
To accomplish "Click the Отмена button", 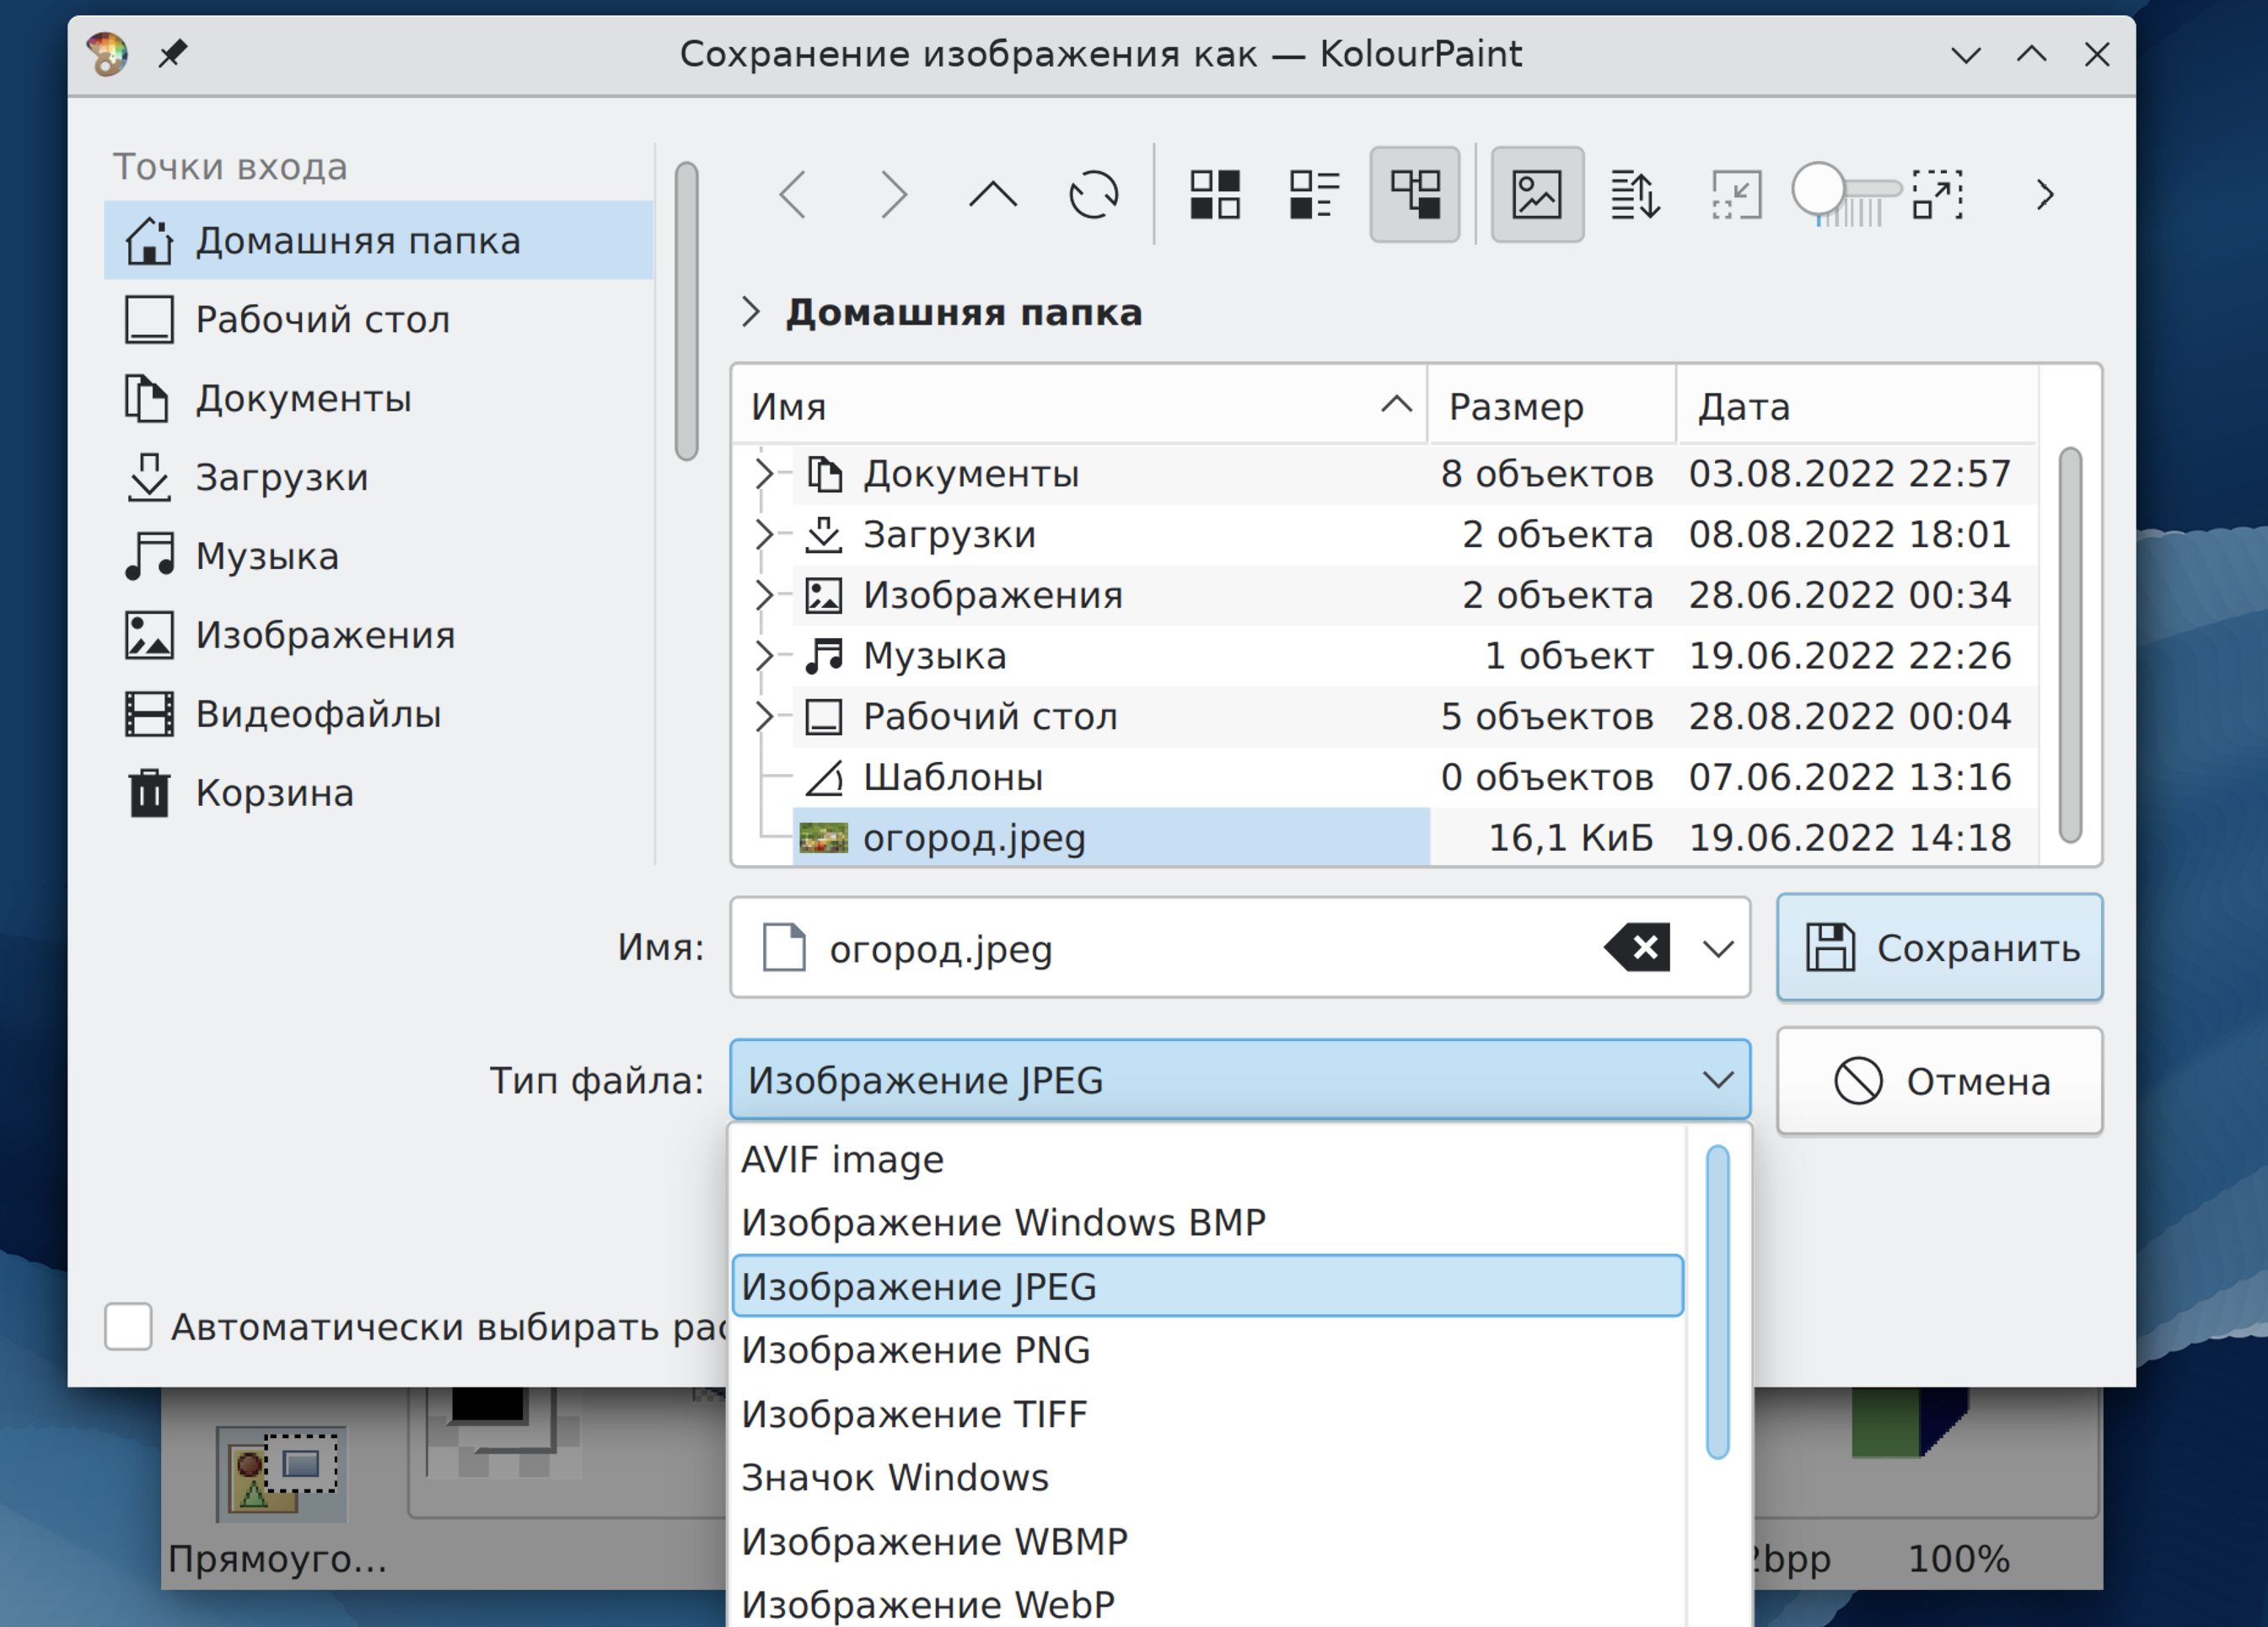I will 1939,1081.
